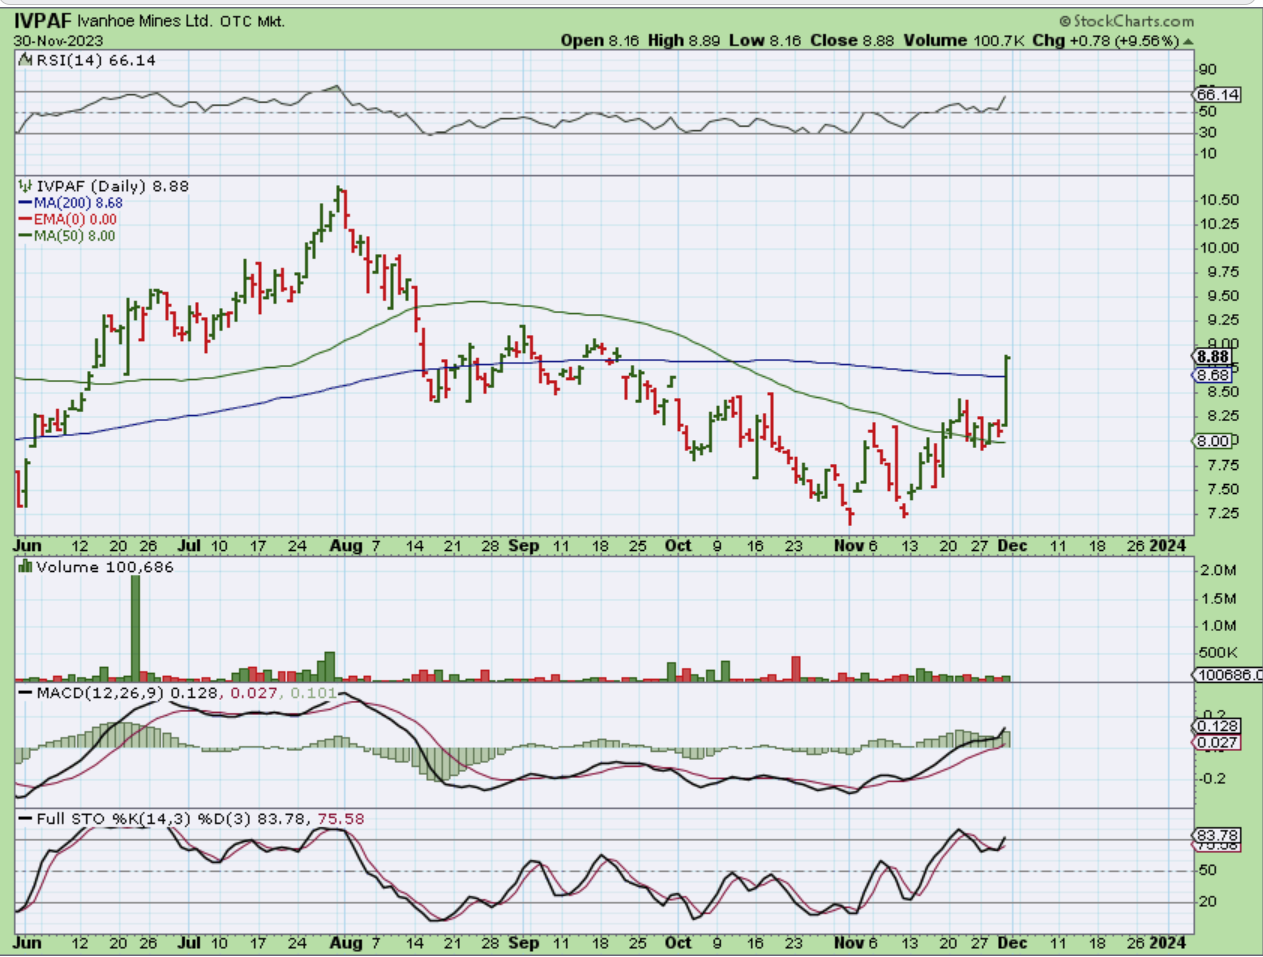Click the red EMA(0) legend dash

pos(26,219)
